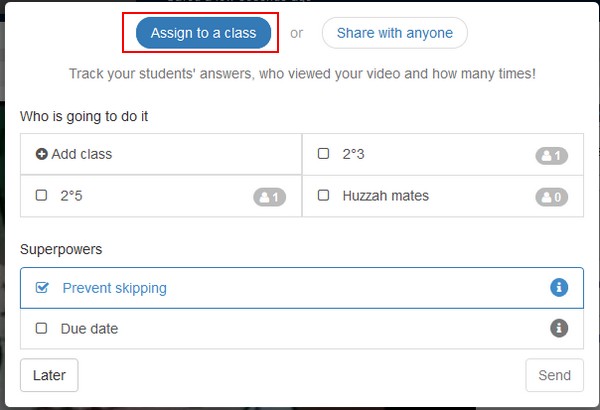Click the Due date label text
This screenshot has width=600, height=410.
click(89, 328)
